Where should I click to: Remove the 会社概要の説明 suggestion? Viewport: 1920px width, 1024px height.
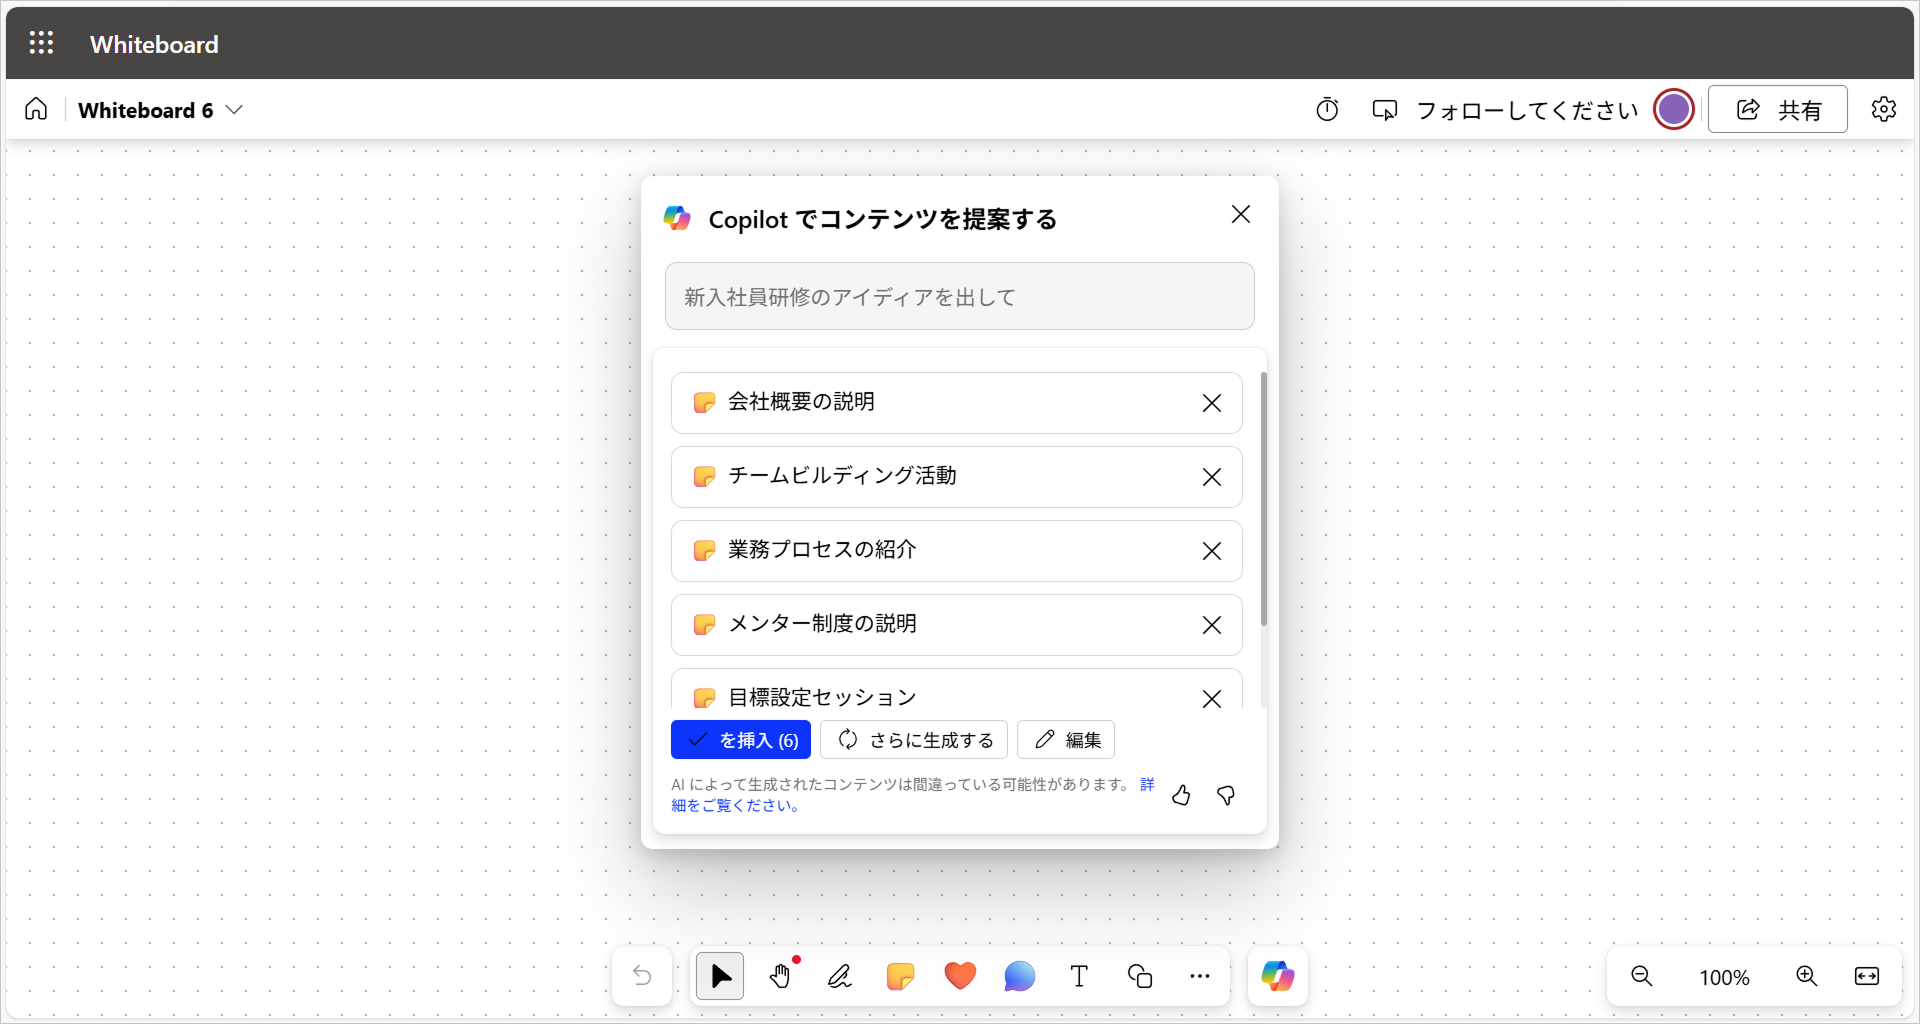[x=1211, y=403]
